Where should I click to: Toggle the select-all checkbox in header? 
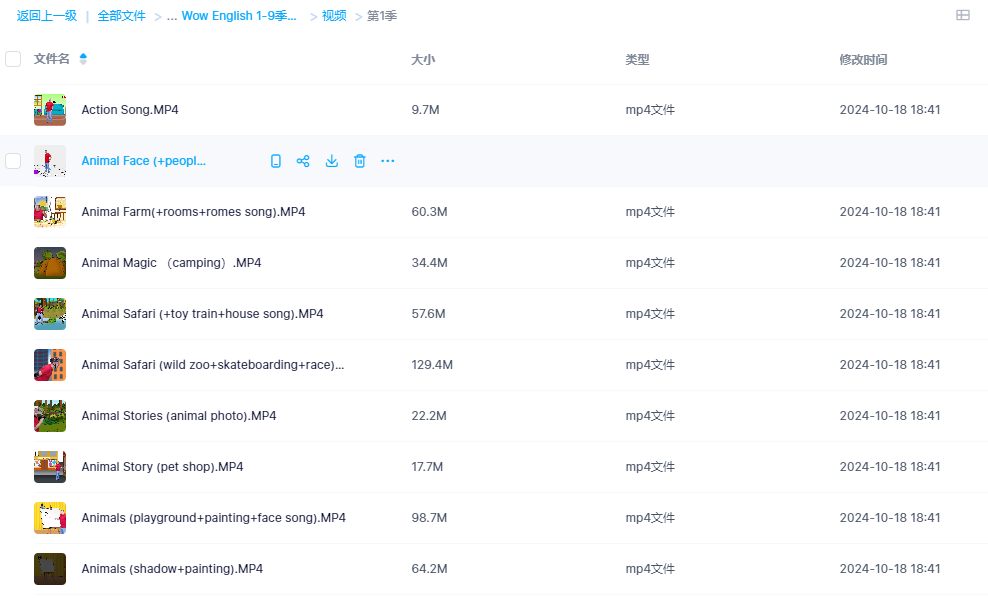coord(13,59)
